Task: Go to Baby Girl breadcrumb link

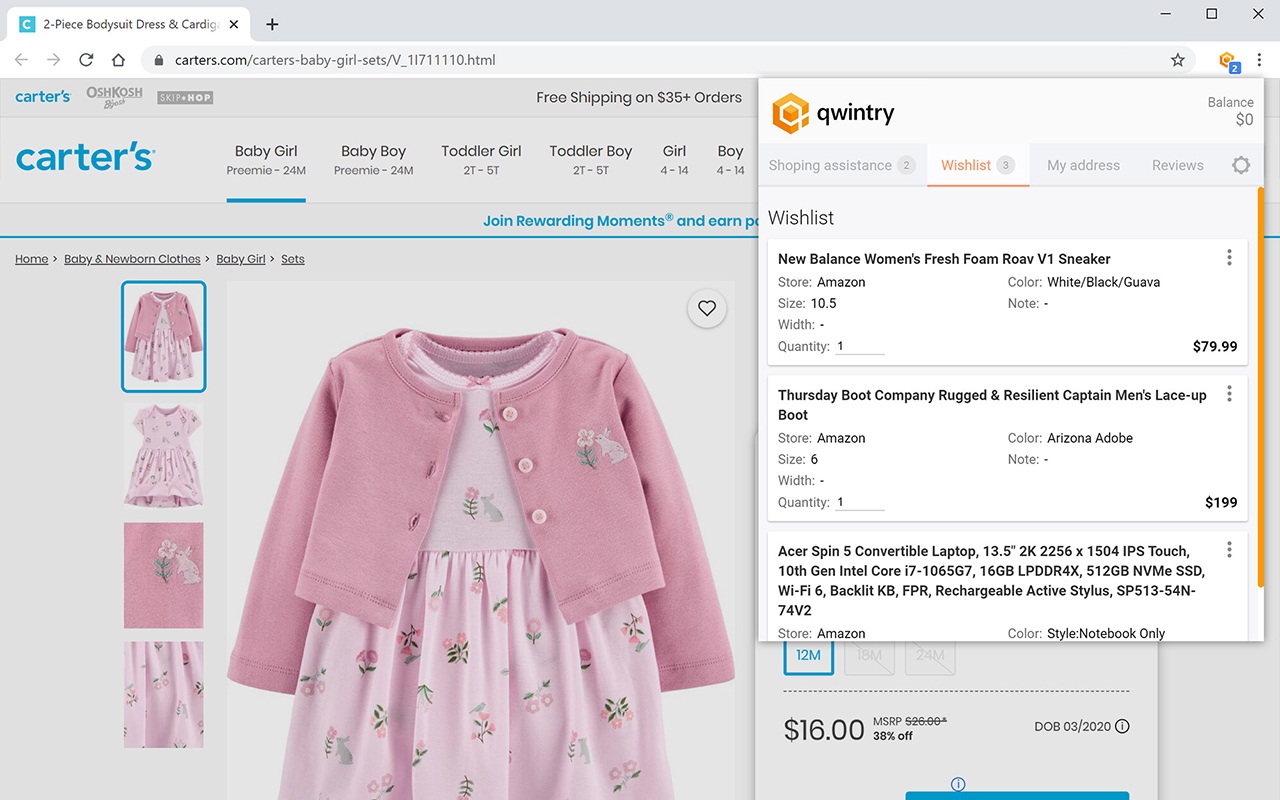Action: click(241, 259)
